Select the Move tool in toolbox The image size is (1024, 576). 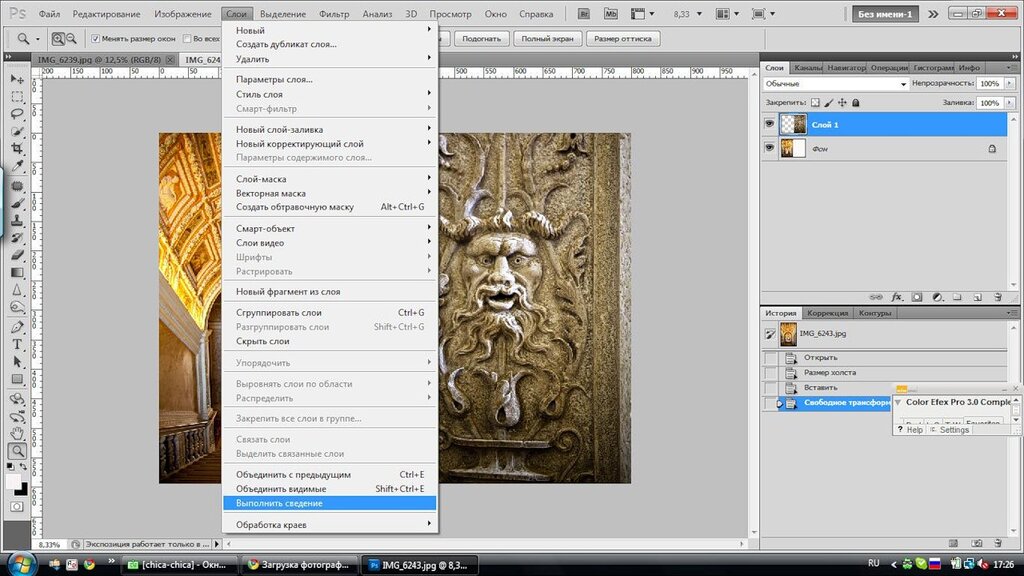[17, 79]
